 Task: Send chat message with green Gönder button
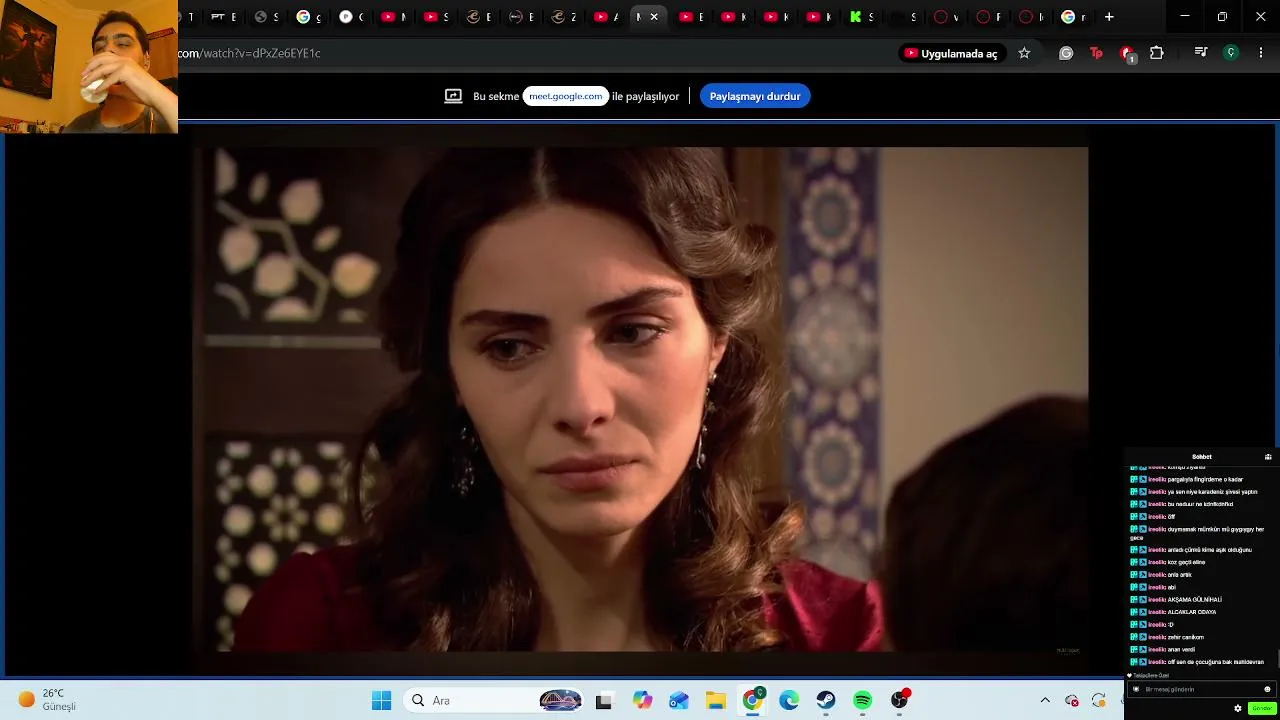(x=1262, y=708)
